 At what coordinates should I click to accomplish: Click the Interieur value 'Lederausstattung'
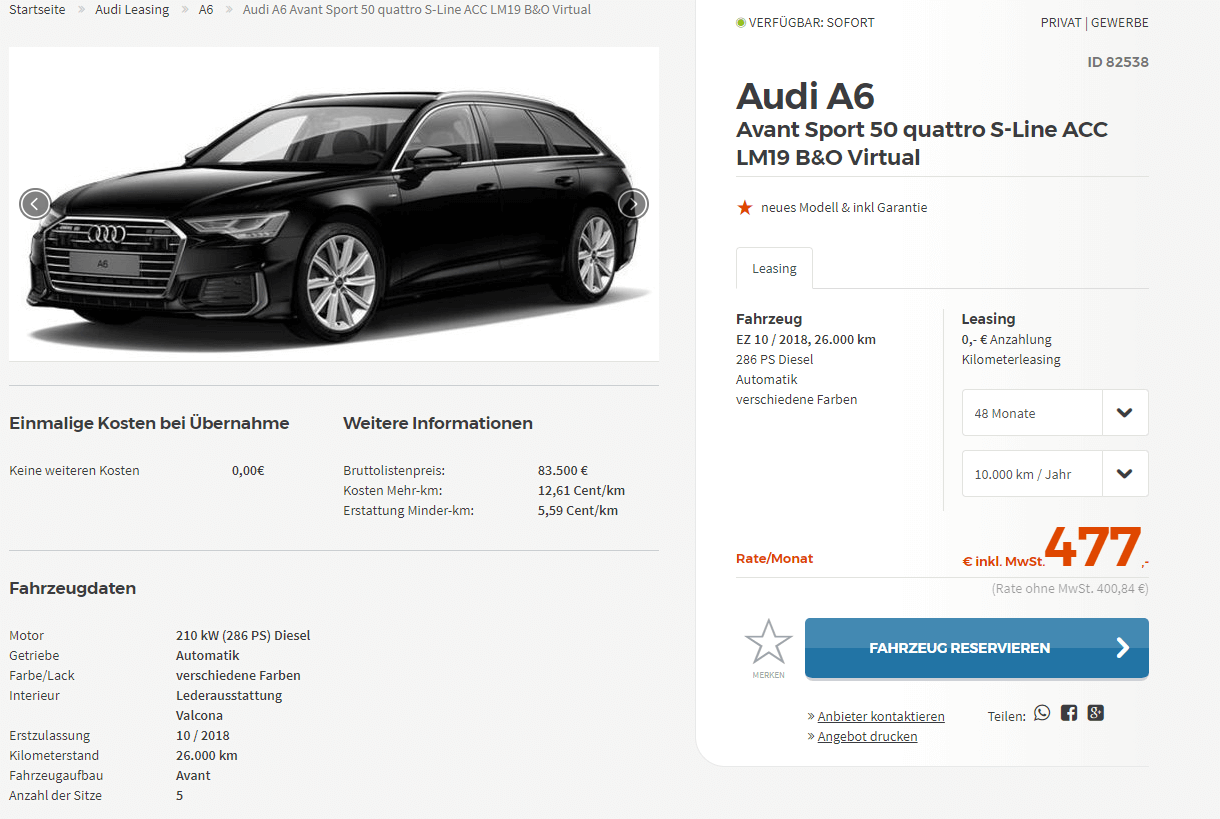[x=229, y=695]
